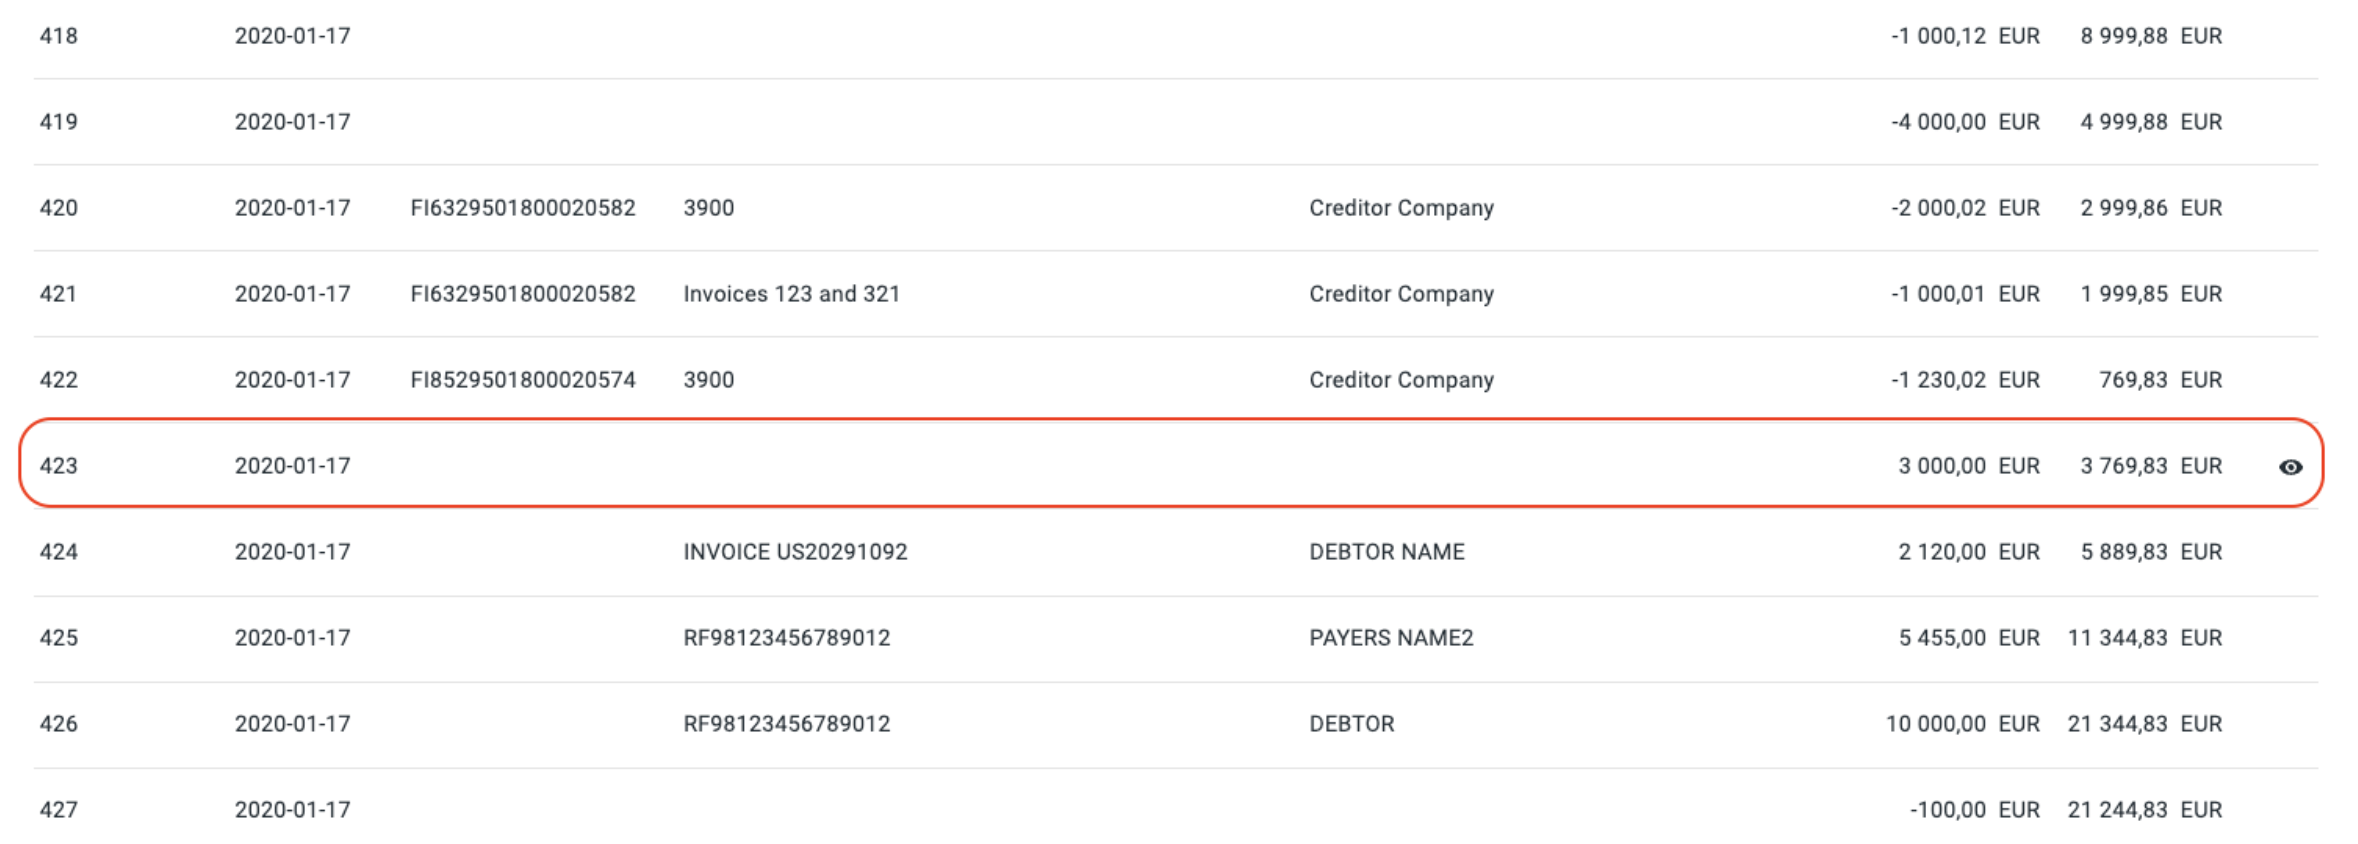Click the date in row 419
Screen dimensions: 2358x844
tap(292, 122)
